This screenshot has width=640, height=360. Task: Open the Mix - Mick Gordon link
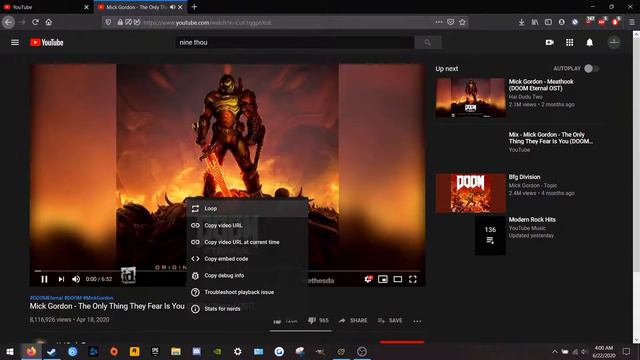point(550,138)
